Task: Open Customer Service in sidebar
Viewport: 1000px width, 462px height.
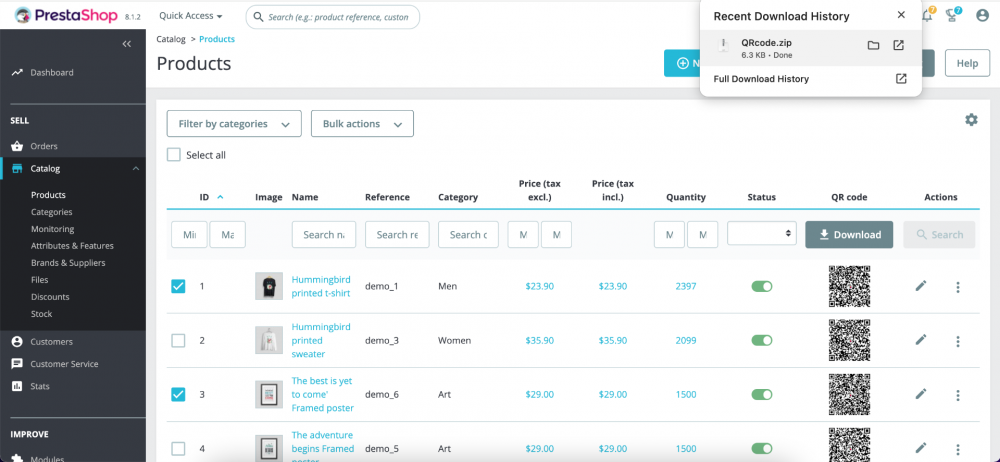Action: pyautogui.click(x=64, y=364)
